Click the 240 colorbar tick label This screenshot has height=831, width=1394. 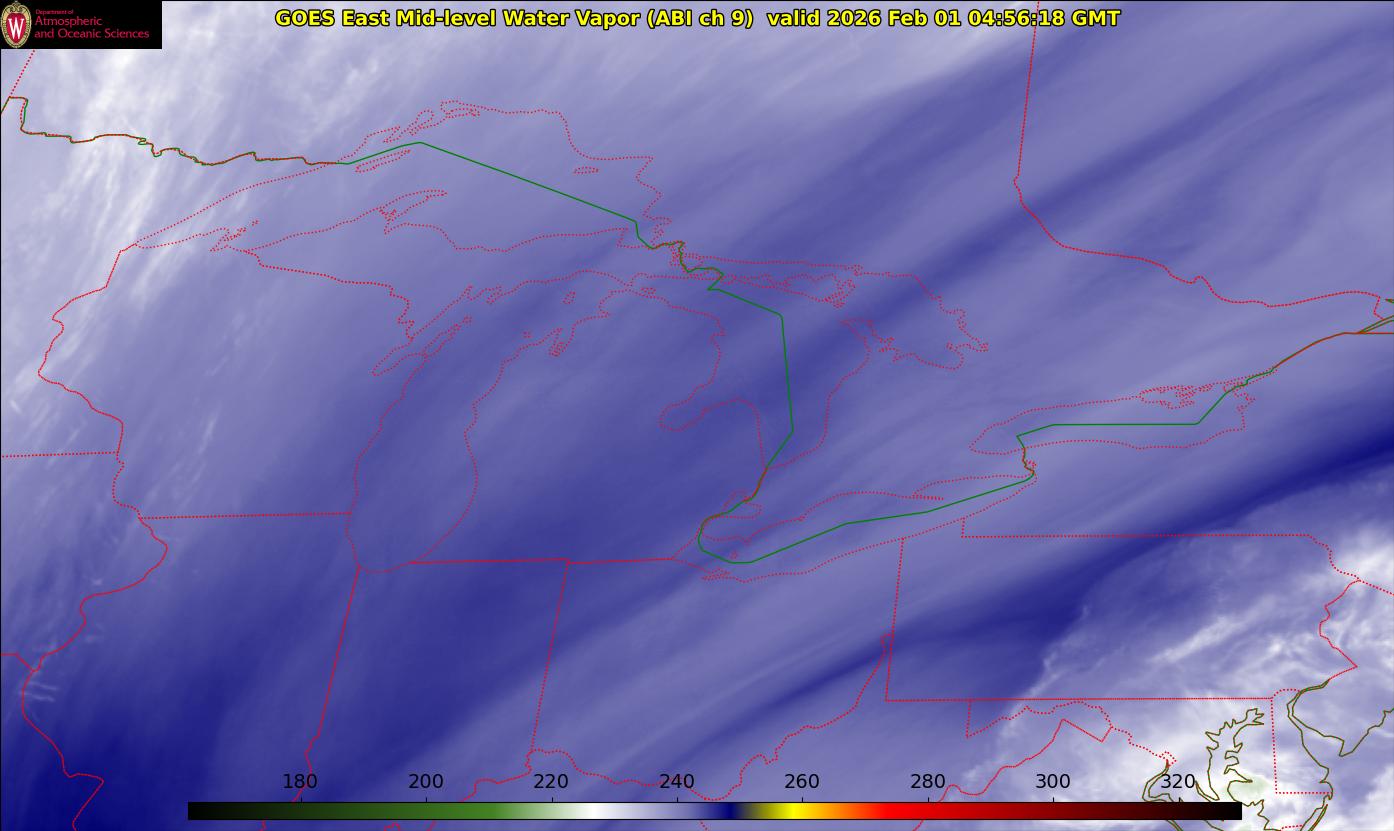[677, 781]
